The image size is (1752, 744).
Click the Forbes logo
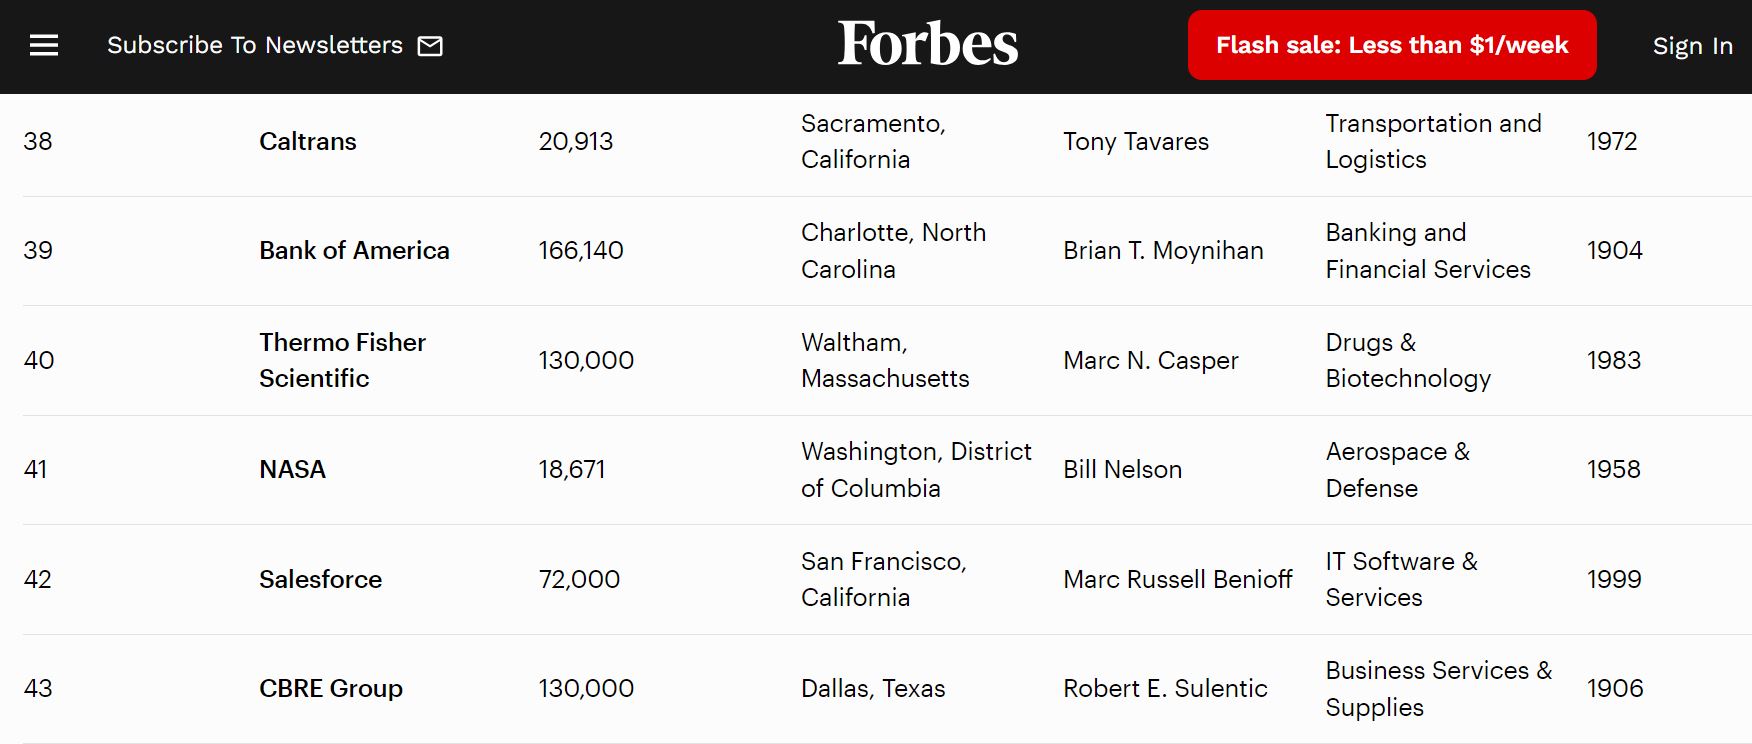click(x=928, y=44)
